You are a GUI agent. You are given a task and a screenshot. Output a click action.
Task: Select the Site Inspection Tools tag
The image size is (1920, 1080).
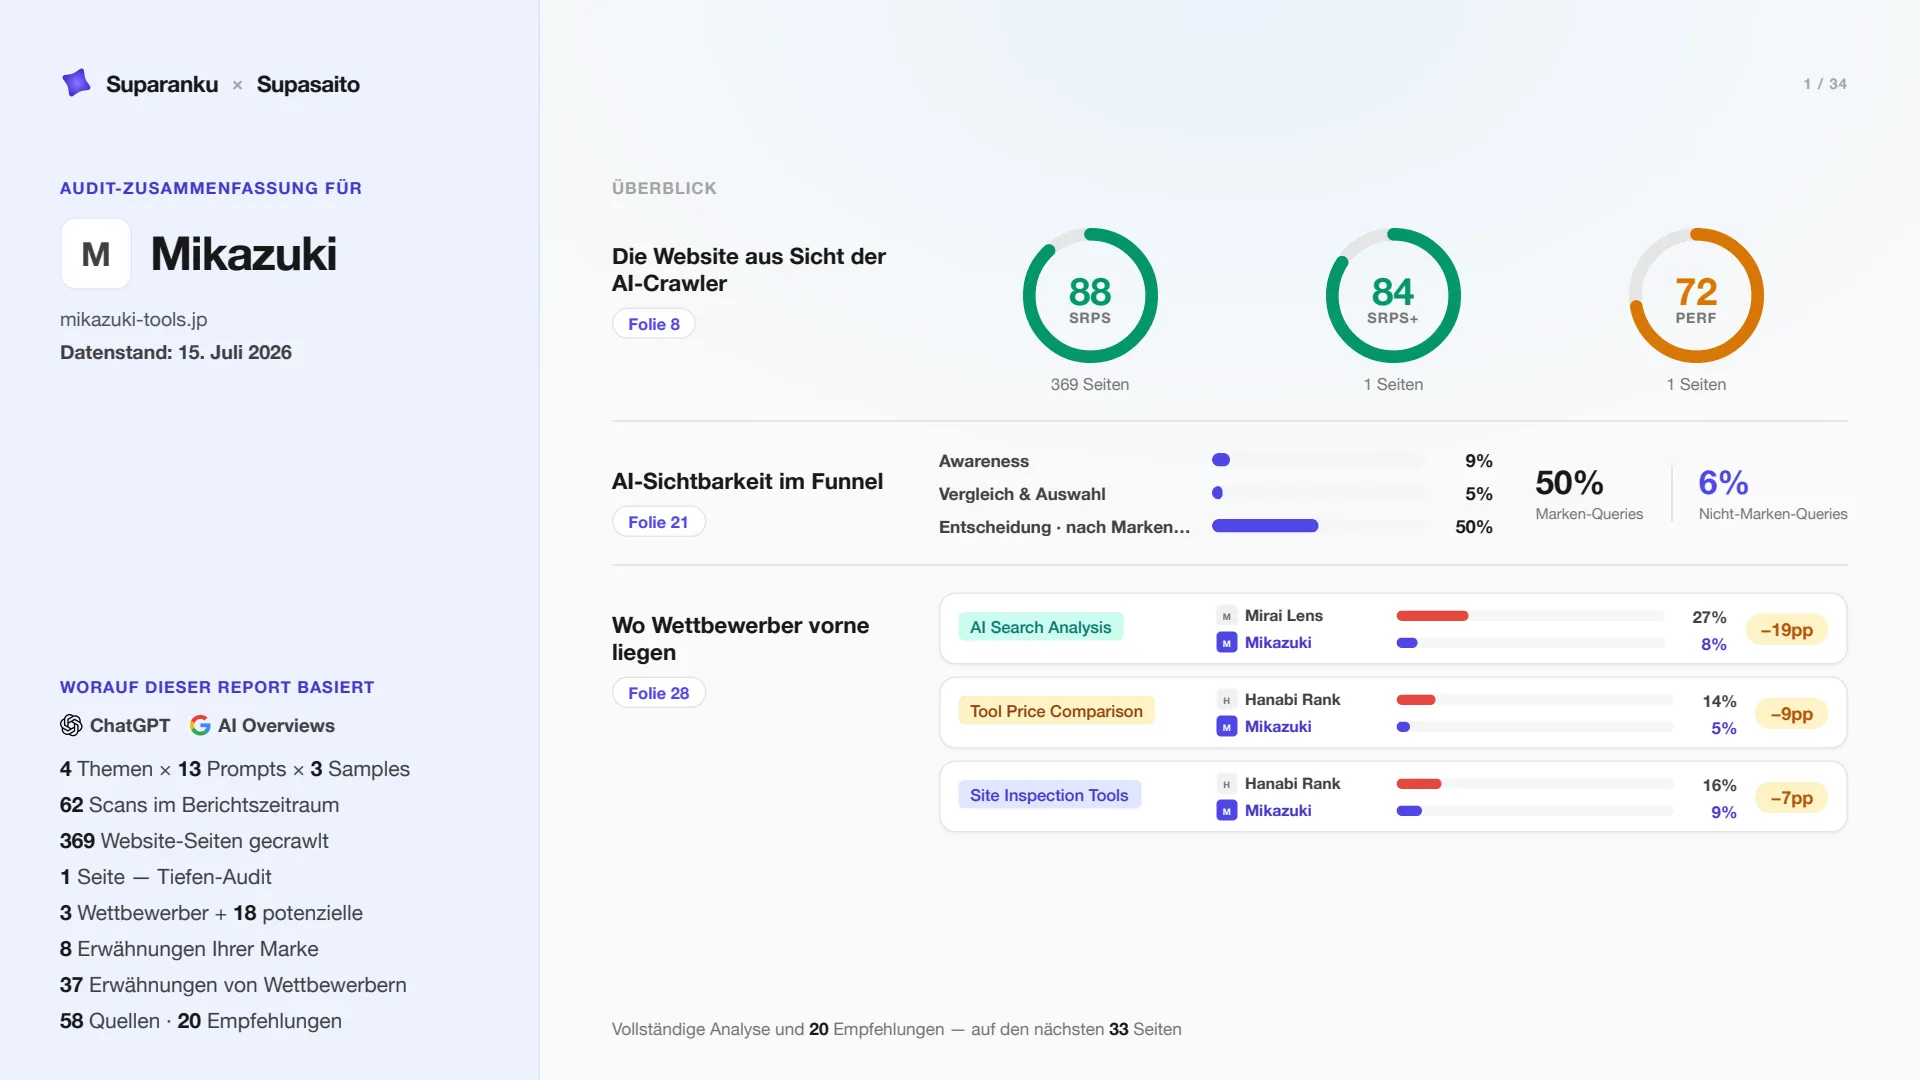(x=1049, y=795)
